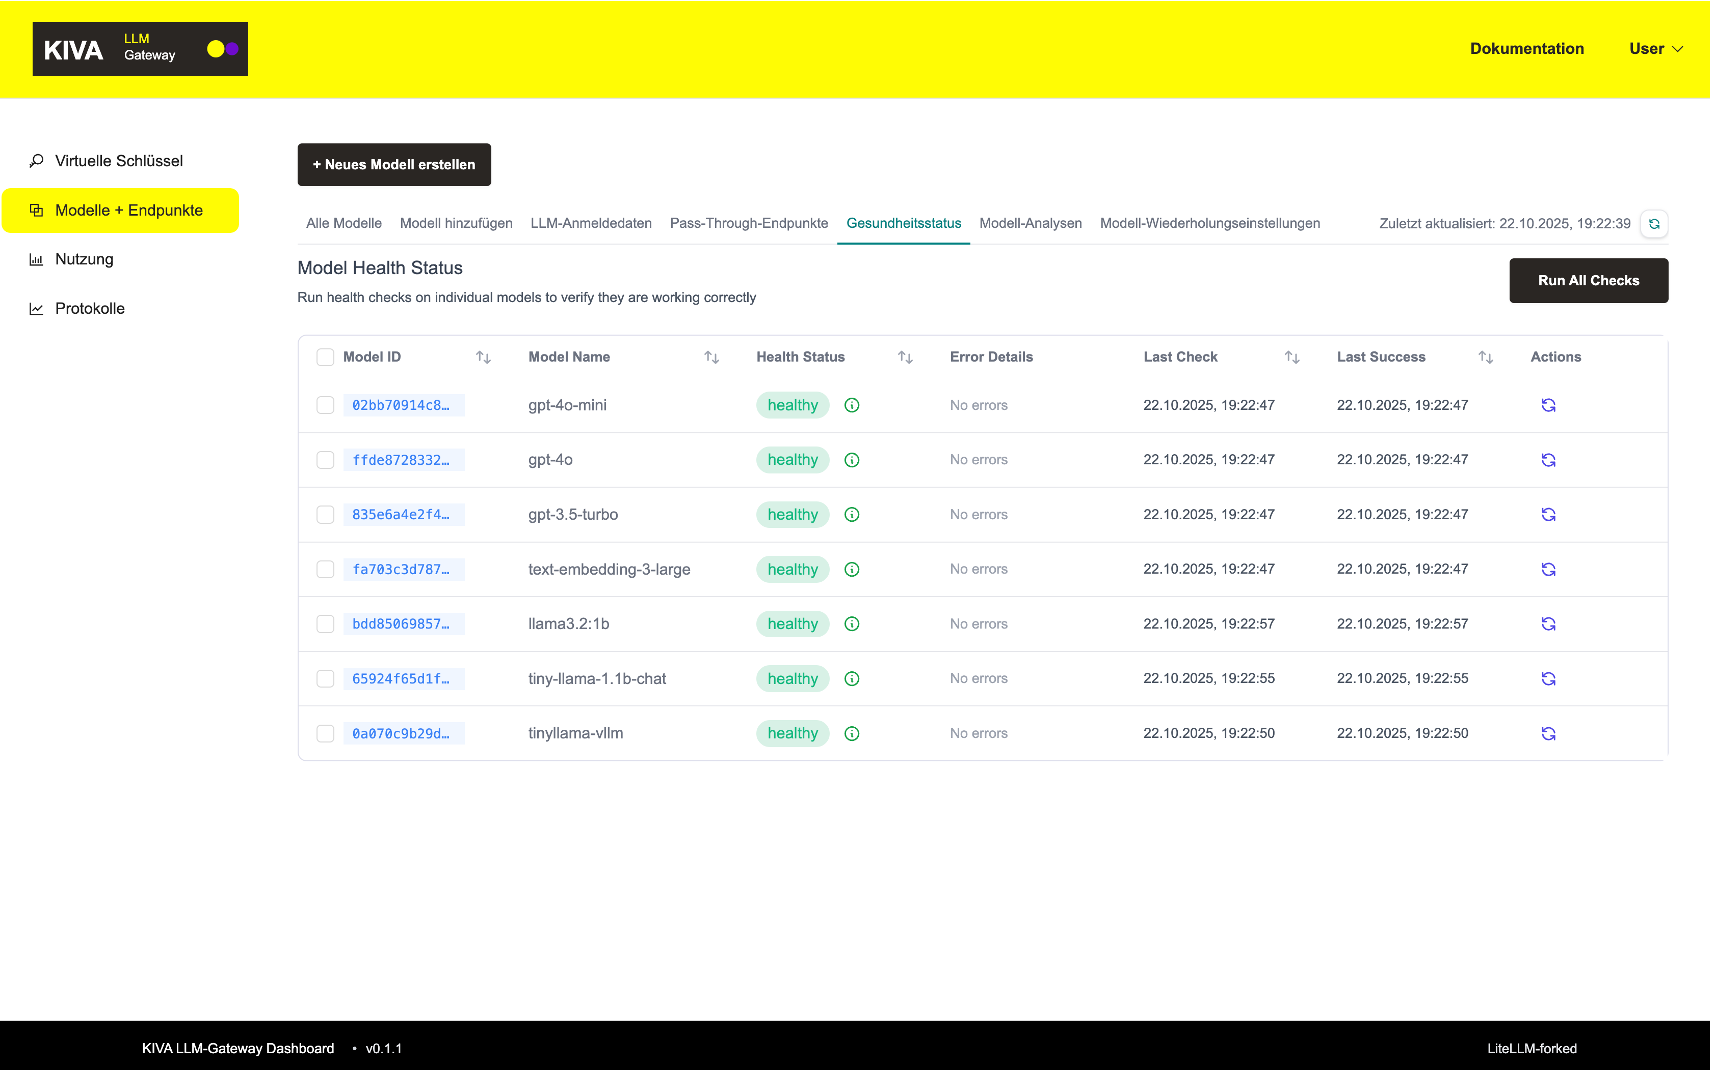Click Run All Checks button
Viewport: 1710px width, 1070px height.
[1588, 281]
